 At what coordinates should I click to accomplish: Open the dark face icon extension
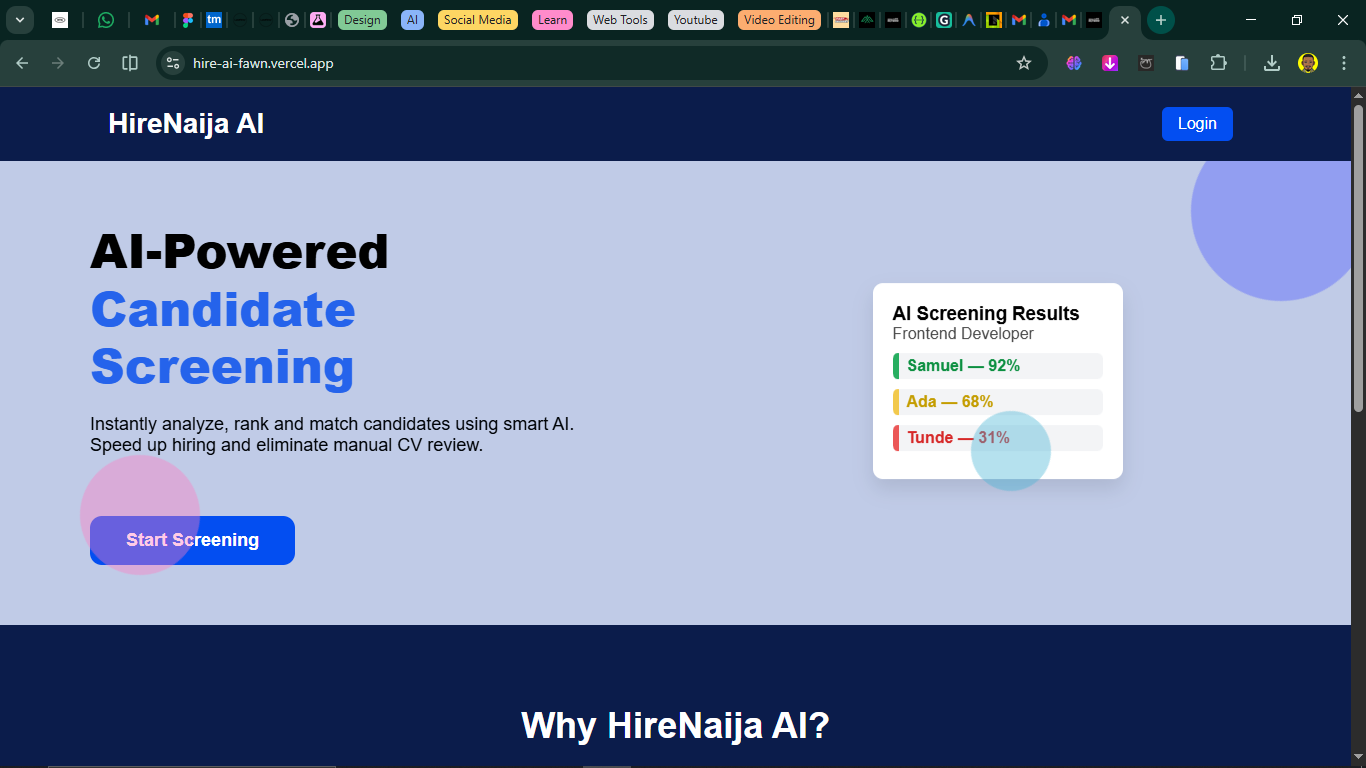[x=1146, y=63]
